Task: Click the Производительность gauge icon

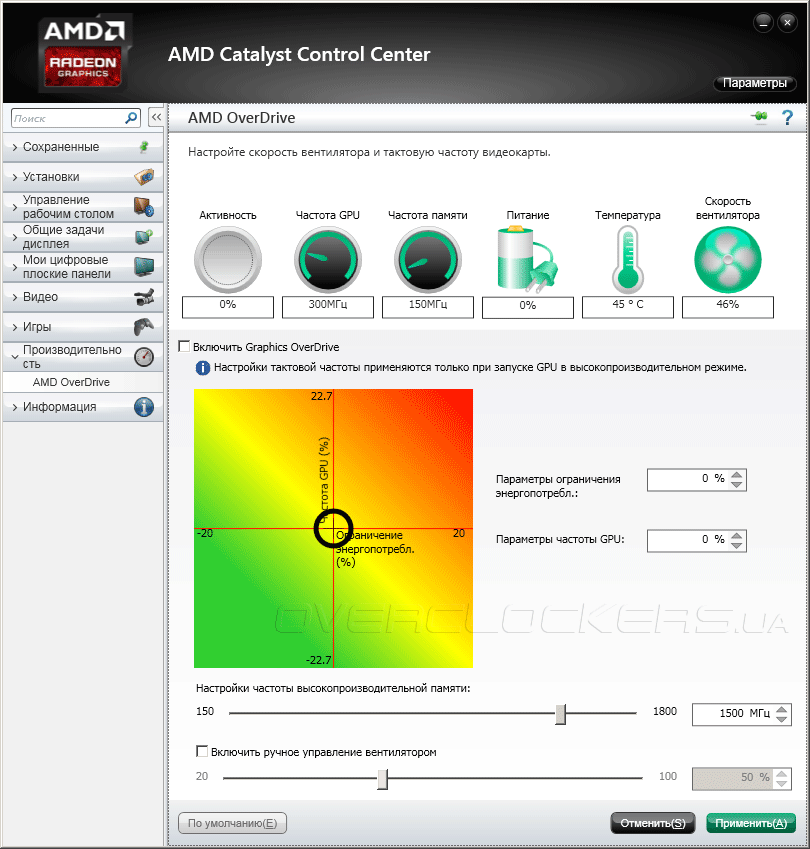Action: click(x=144, y=357)
